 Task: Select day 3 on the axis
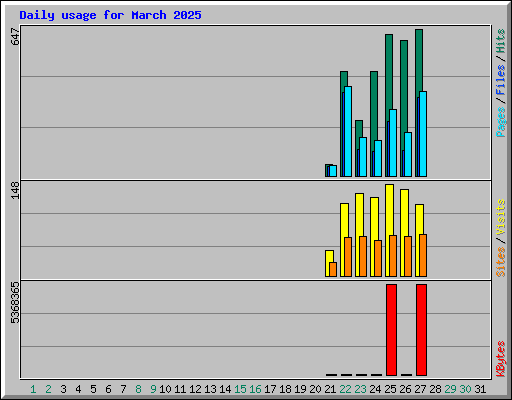click(x=63, y=389)
